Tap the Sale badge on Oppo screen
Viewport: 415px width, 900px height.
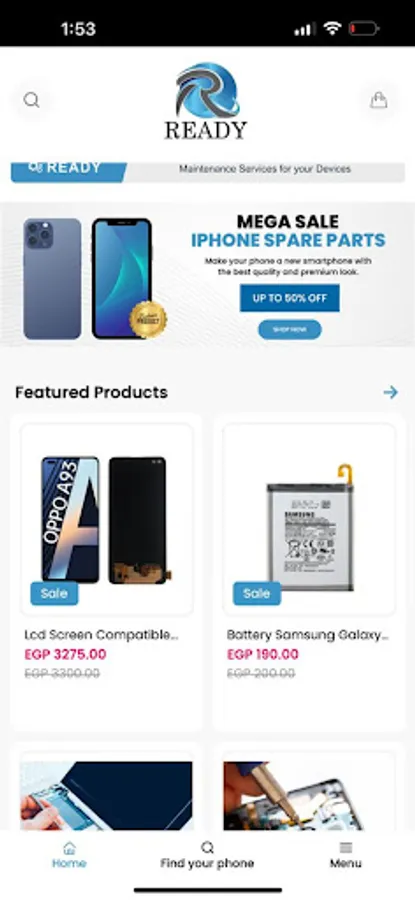click(x=55, y=593)
